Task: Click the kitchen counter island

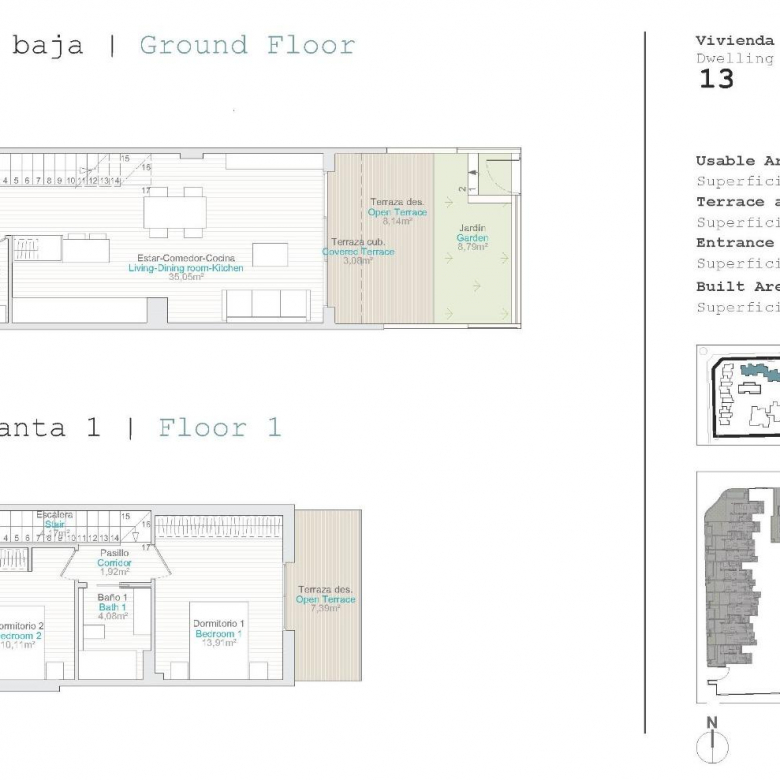Action: coord(86,248)
